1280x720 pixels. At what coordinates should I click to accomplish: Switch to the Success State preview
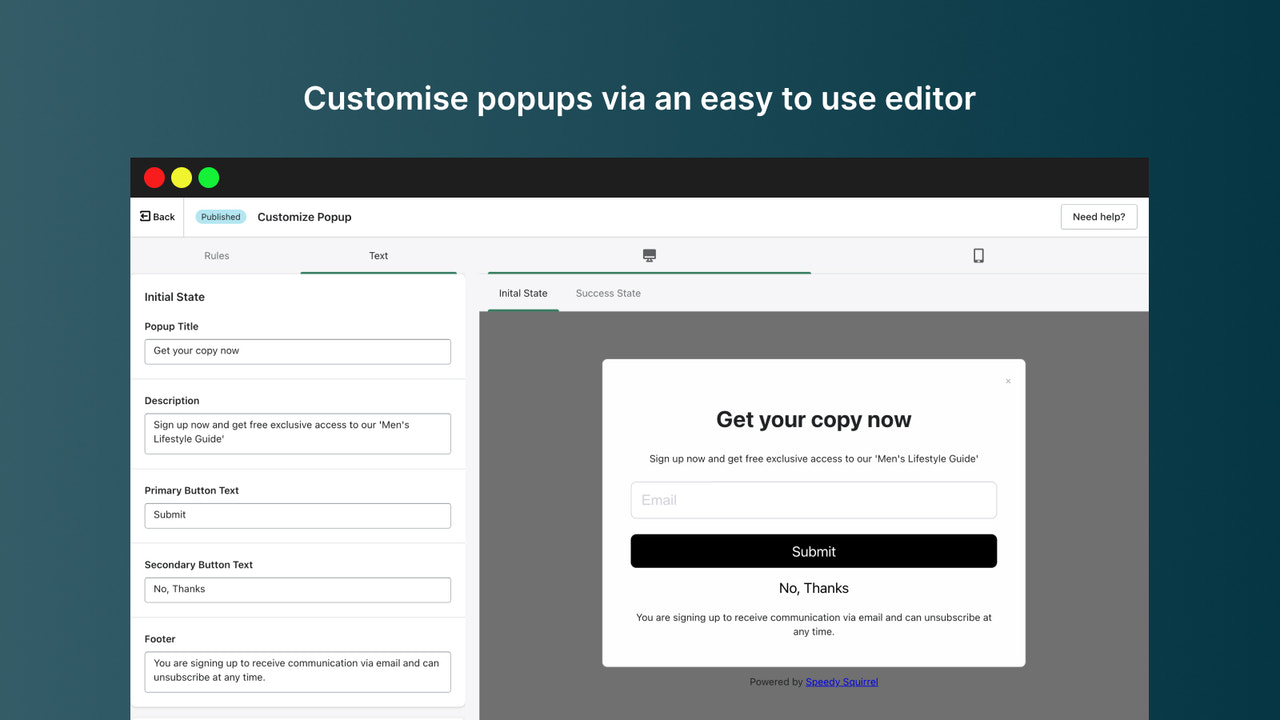[x=607, y=293]
